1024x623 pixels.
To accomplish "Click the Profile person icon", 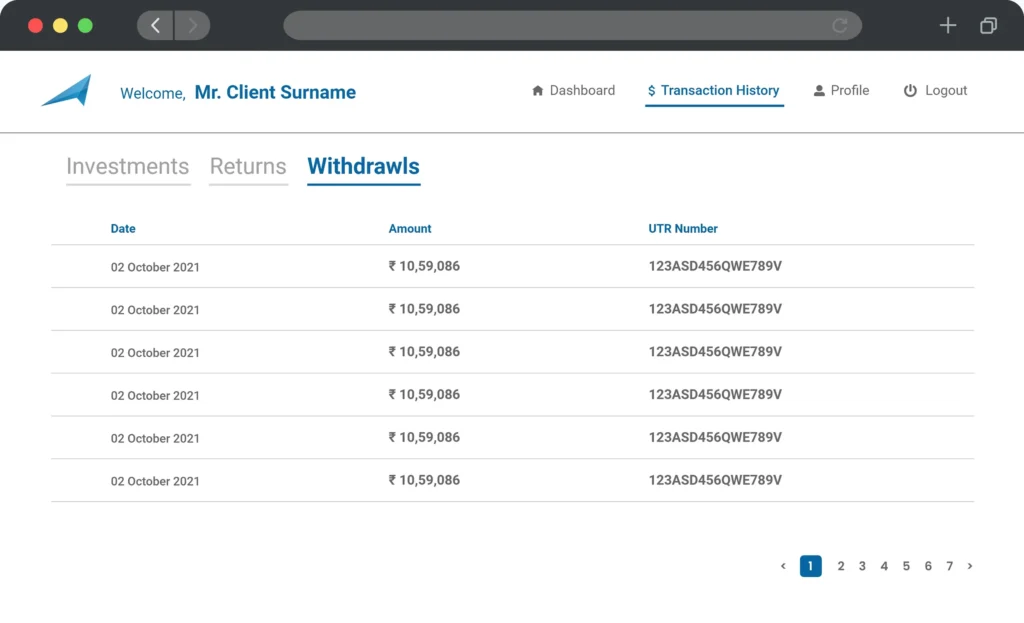I will coord(819,91).
